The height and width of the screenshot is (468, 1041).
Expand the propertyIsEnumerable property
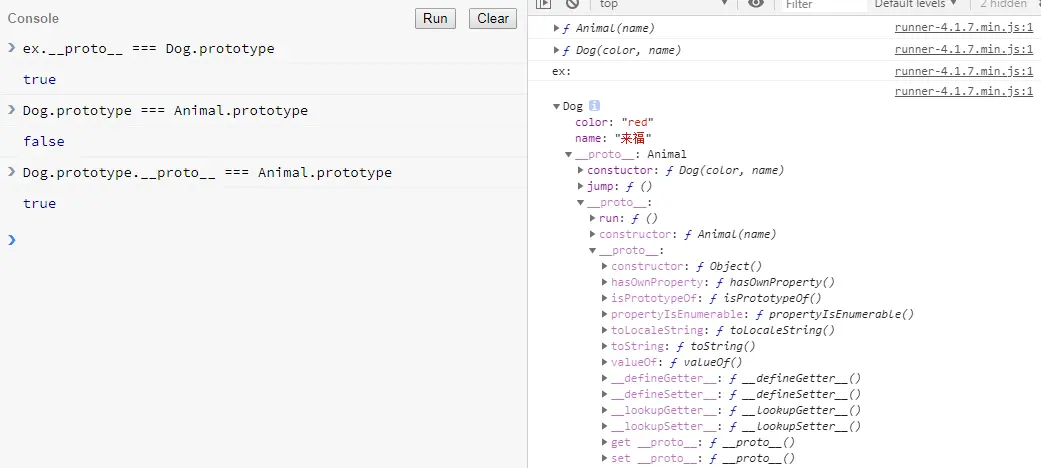[x=605, y=314]
